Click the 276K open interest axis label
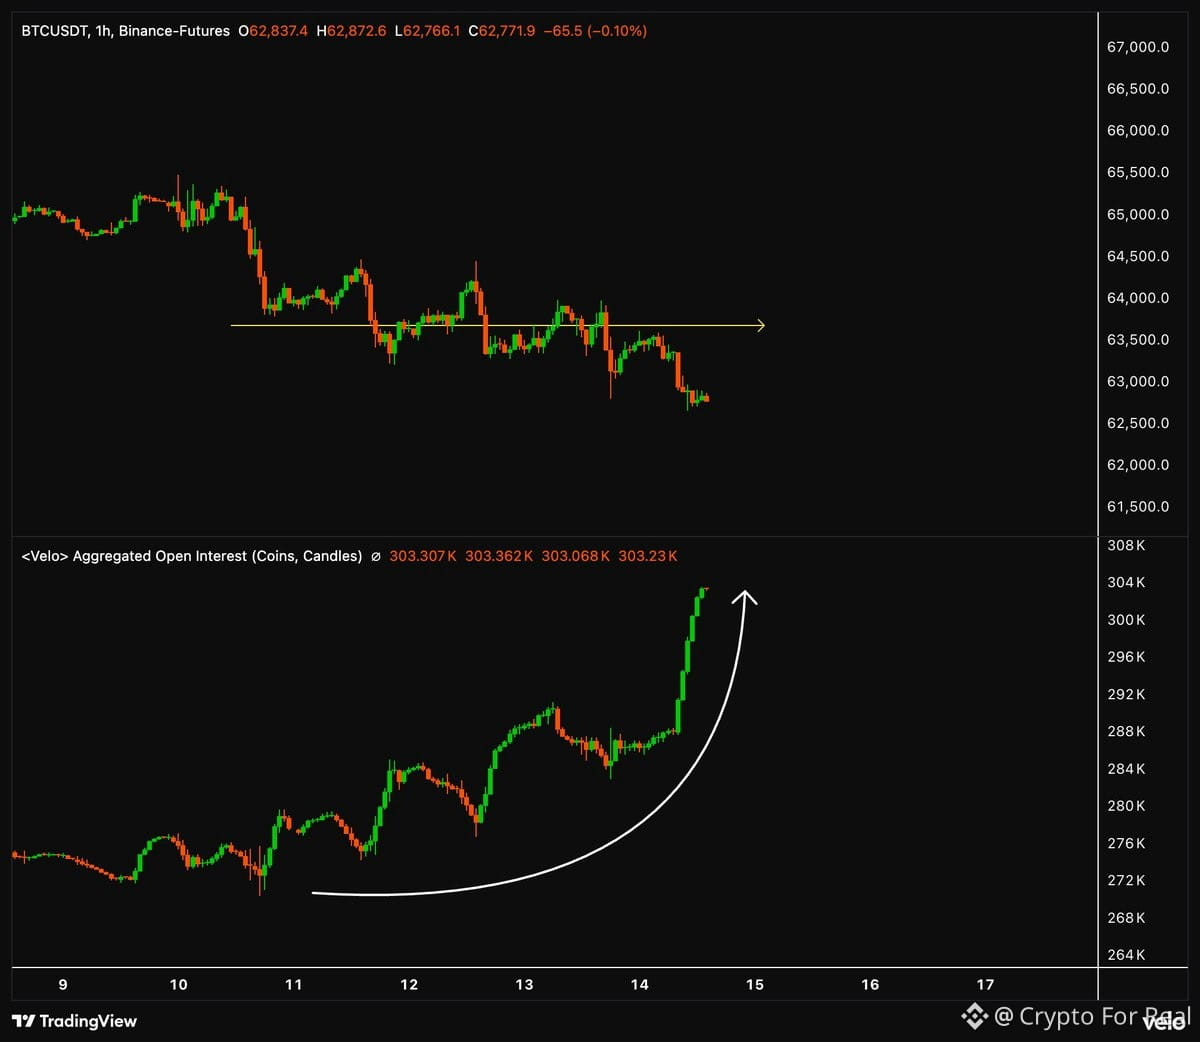The width and height of the screenshot is (1200, 1042). (1126, 843)
